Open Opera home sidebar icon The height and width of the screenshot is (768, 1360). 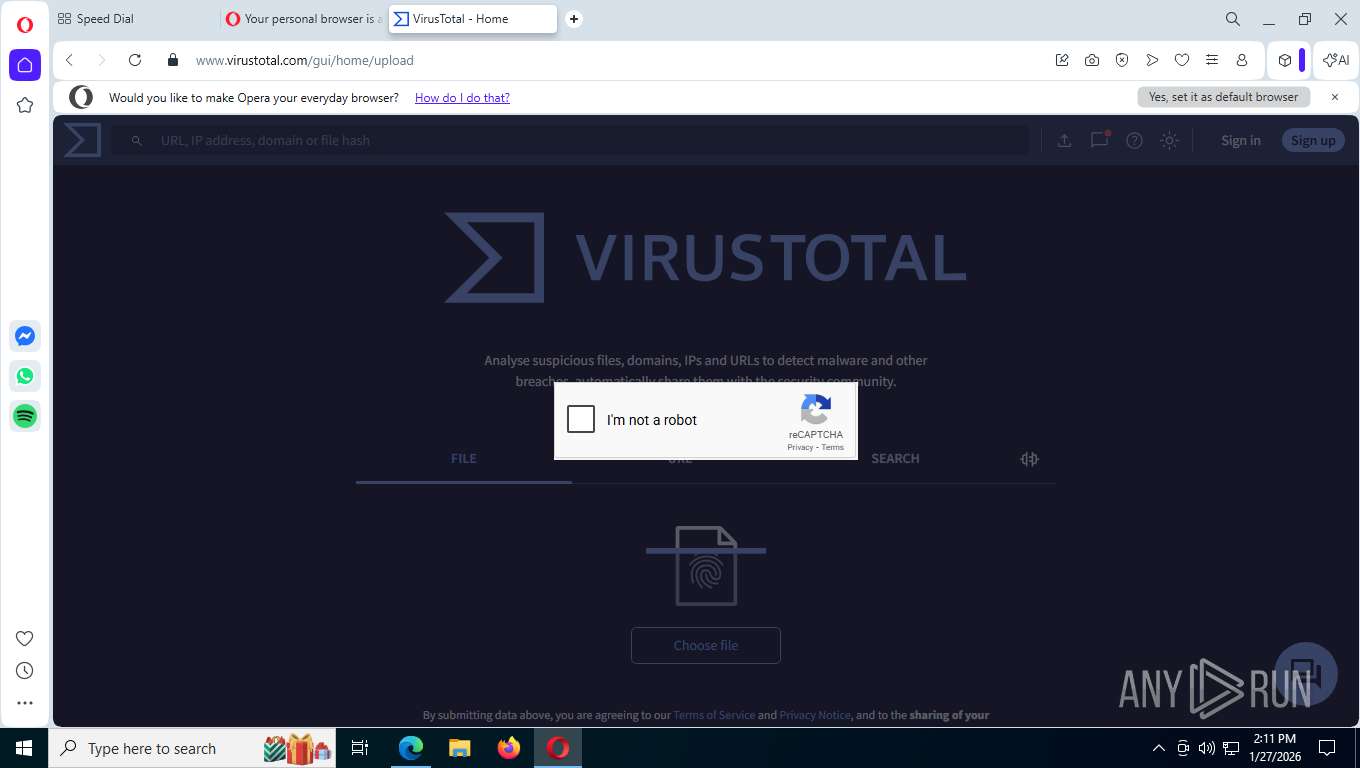click(x=25, y=65)
